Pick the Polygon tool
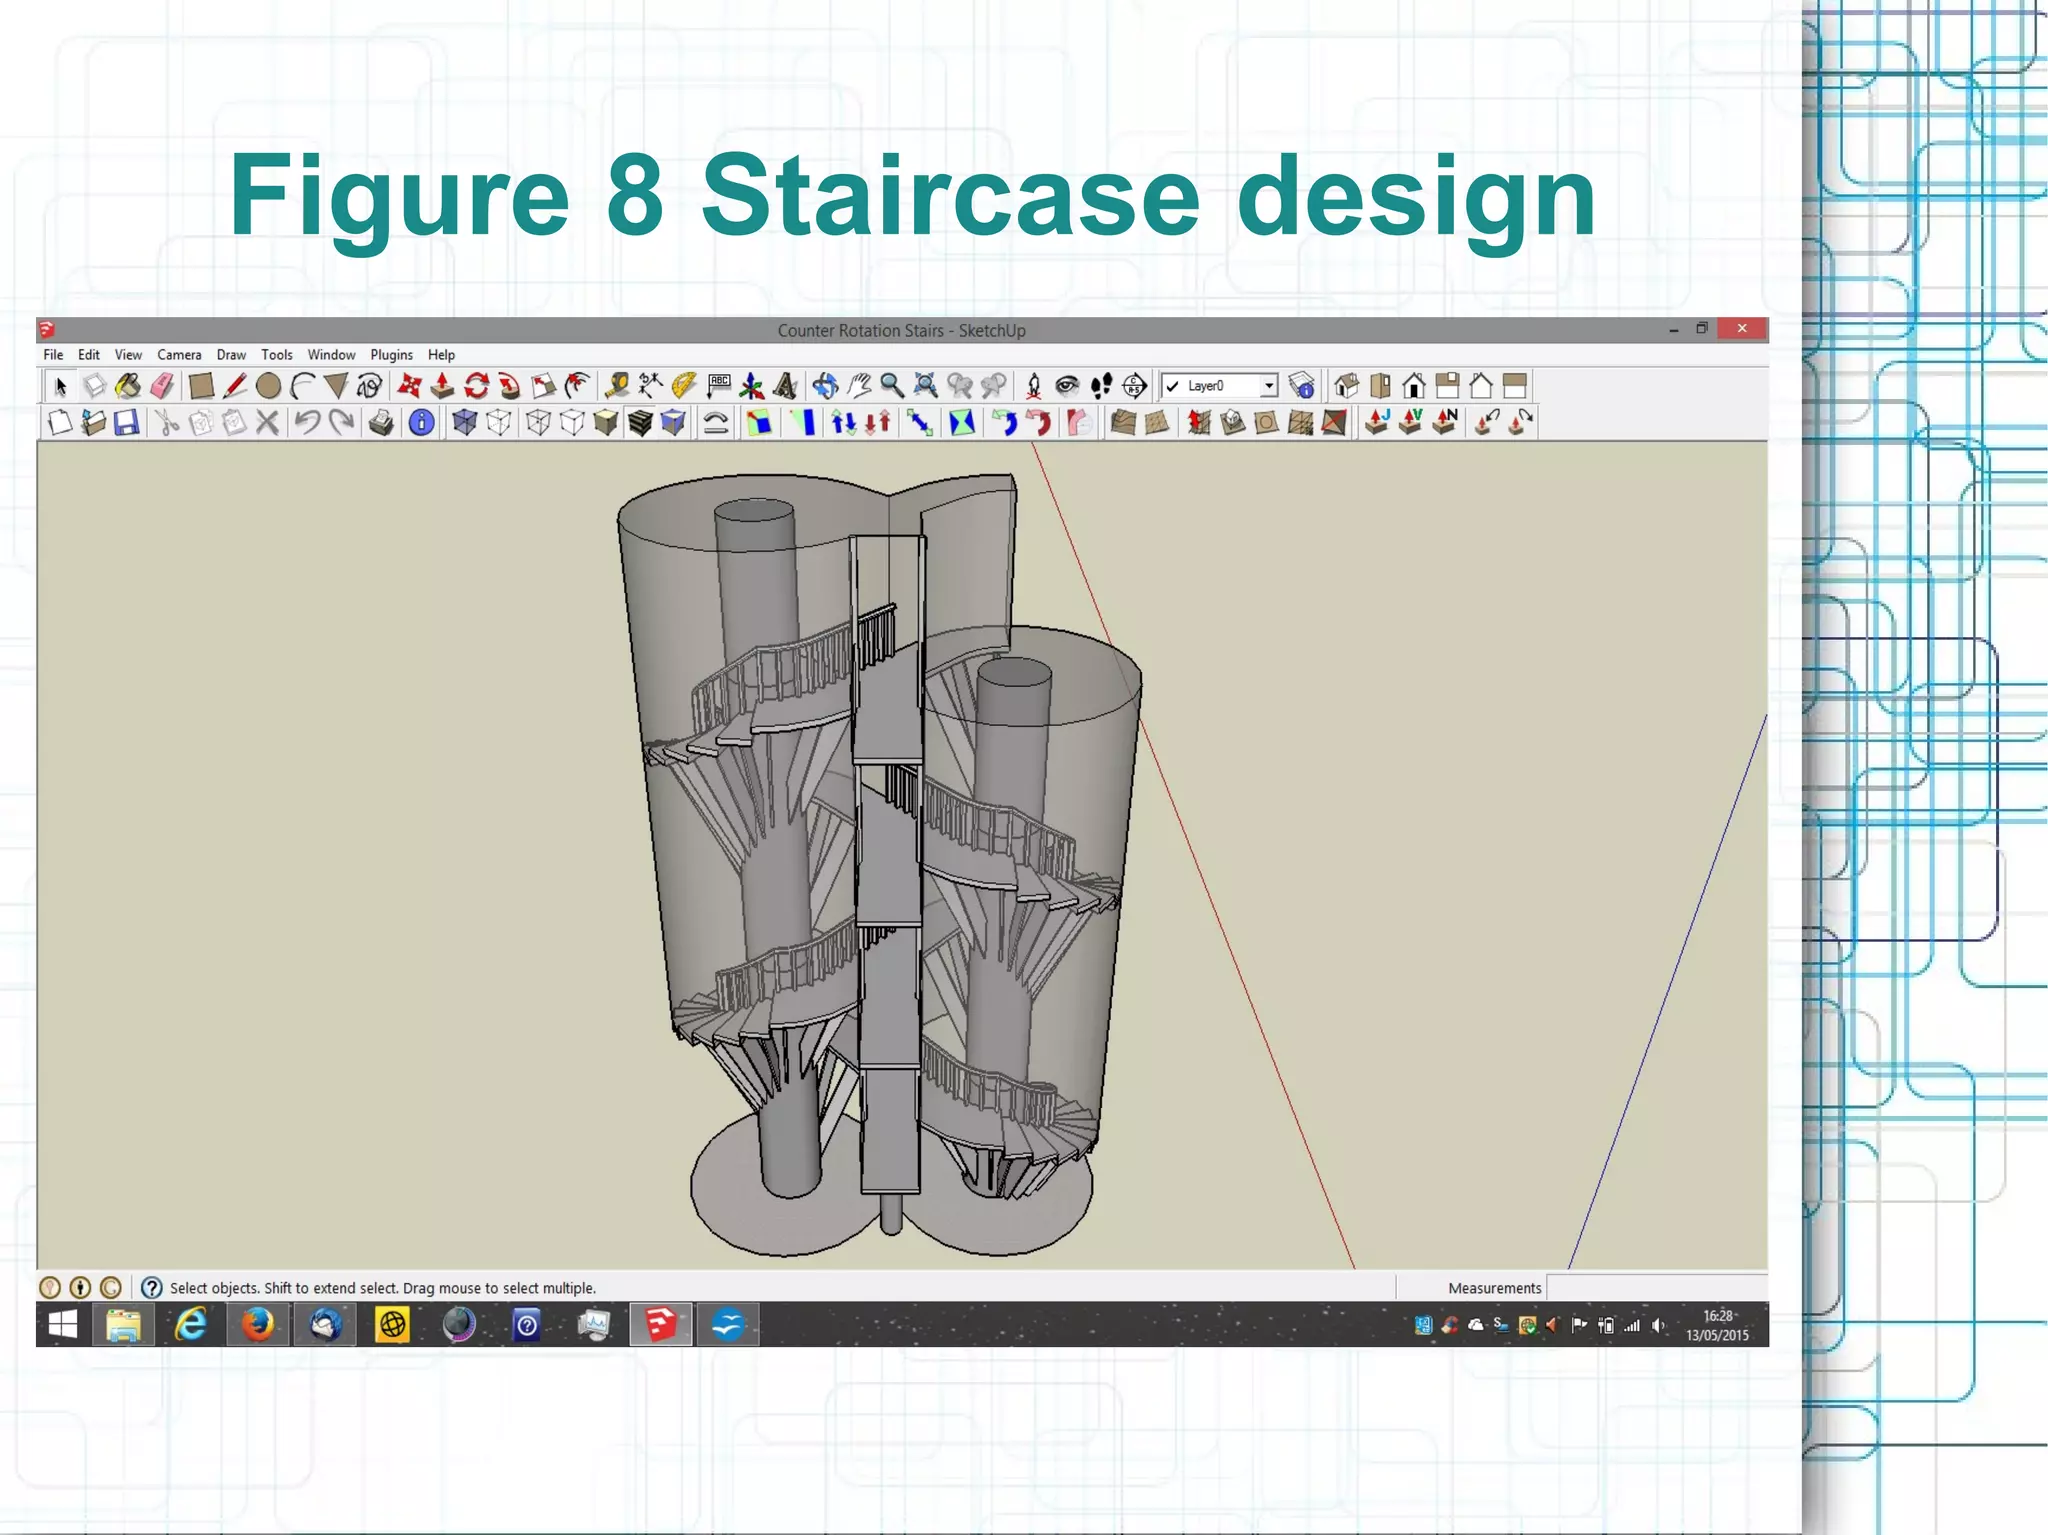2048x1535 pixels. (336, 386)
